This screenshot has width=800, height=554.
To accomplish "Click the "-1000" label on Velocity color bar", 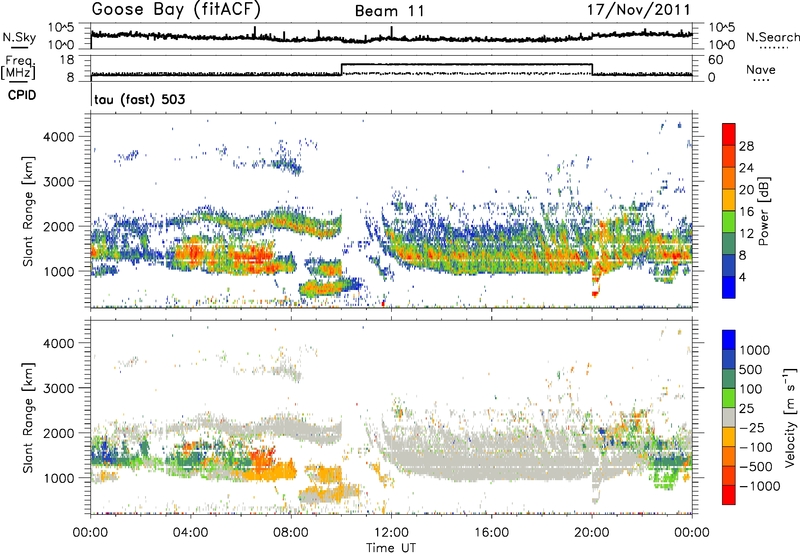I will coord(759,486).
